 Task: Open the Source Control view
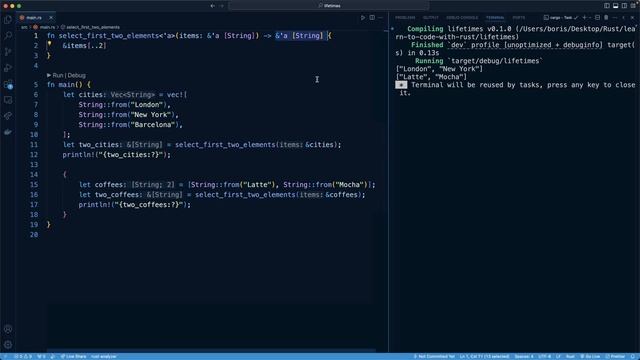pyautogui.click(x=8, y=52)
